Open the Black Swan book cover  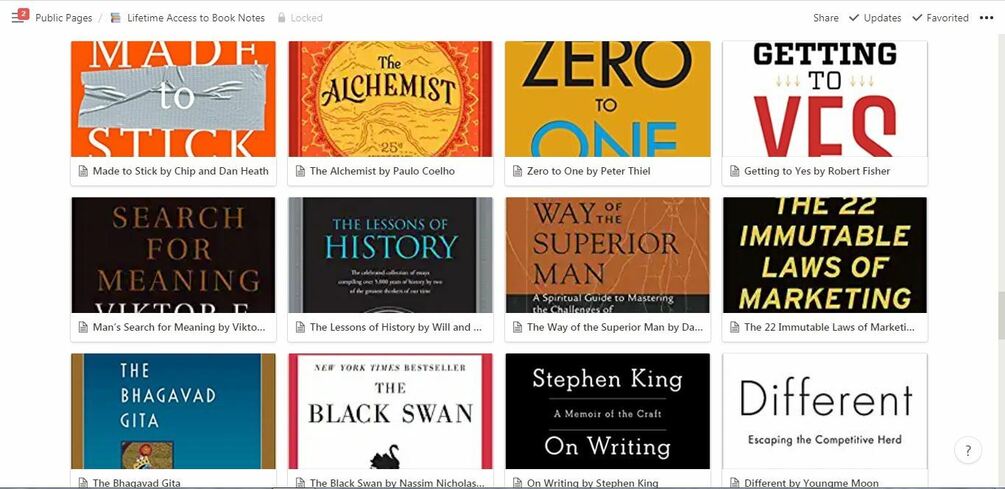tap(390, 411)
